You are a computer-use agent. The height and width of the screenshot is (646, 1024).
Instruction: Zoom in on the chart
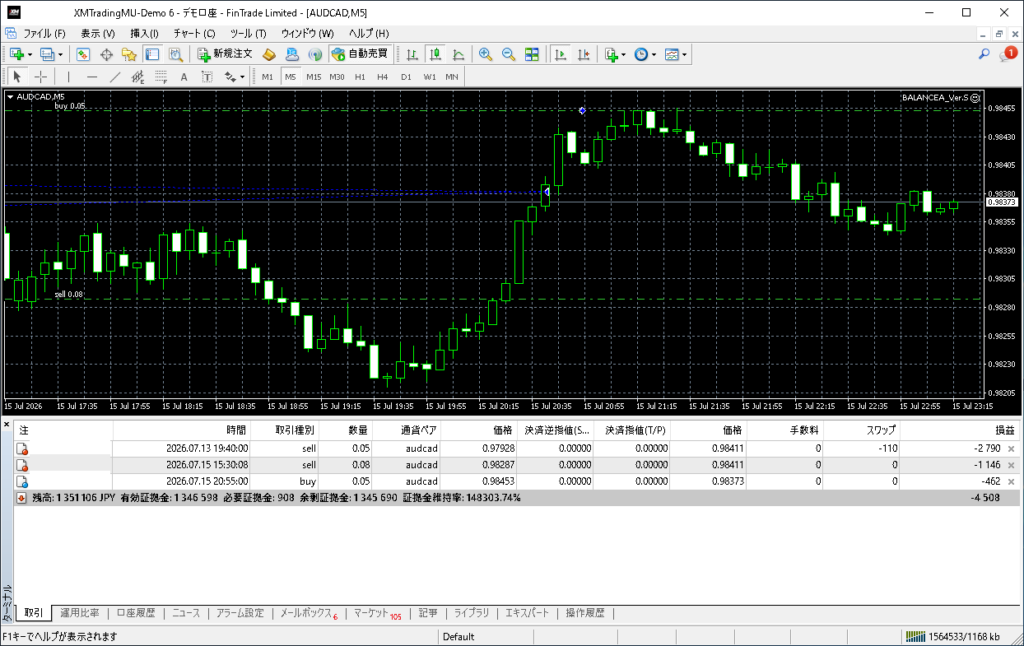pyautogui.click(x=485, y=54)
